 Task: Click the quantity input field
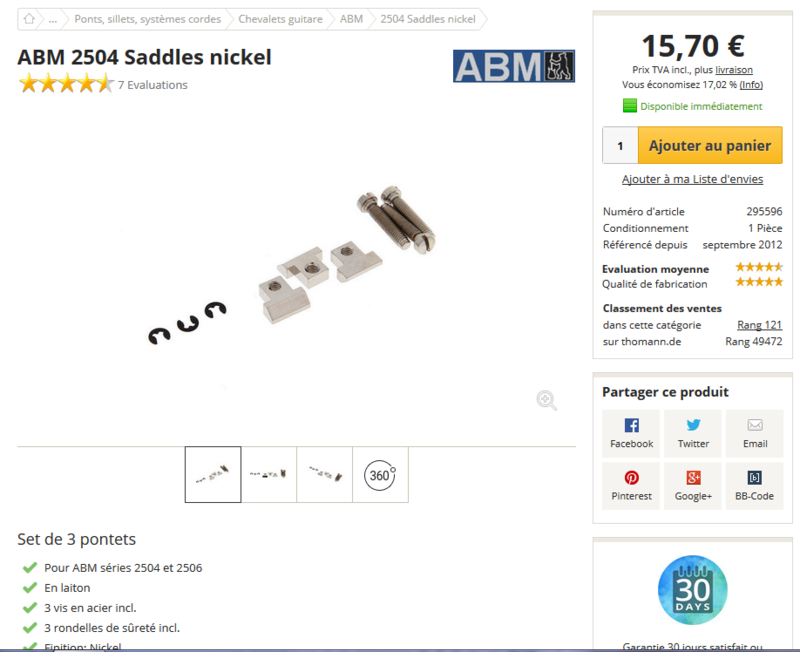620,145
